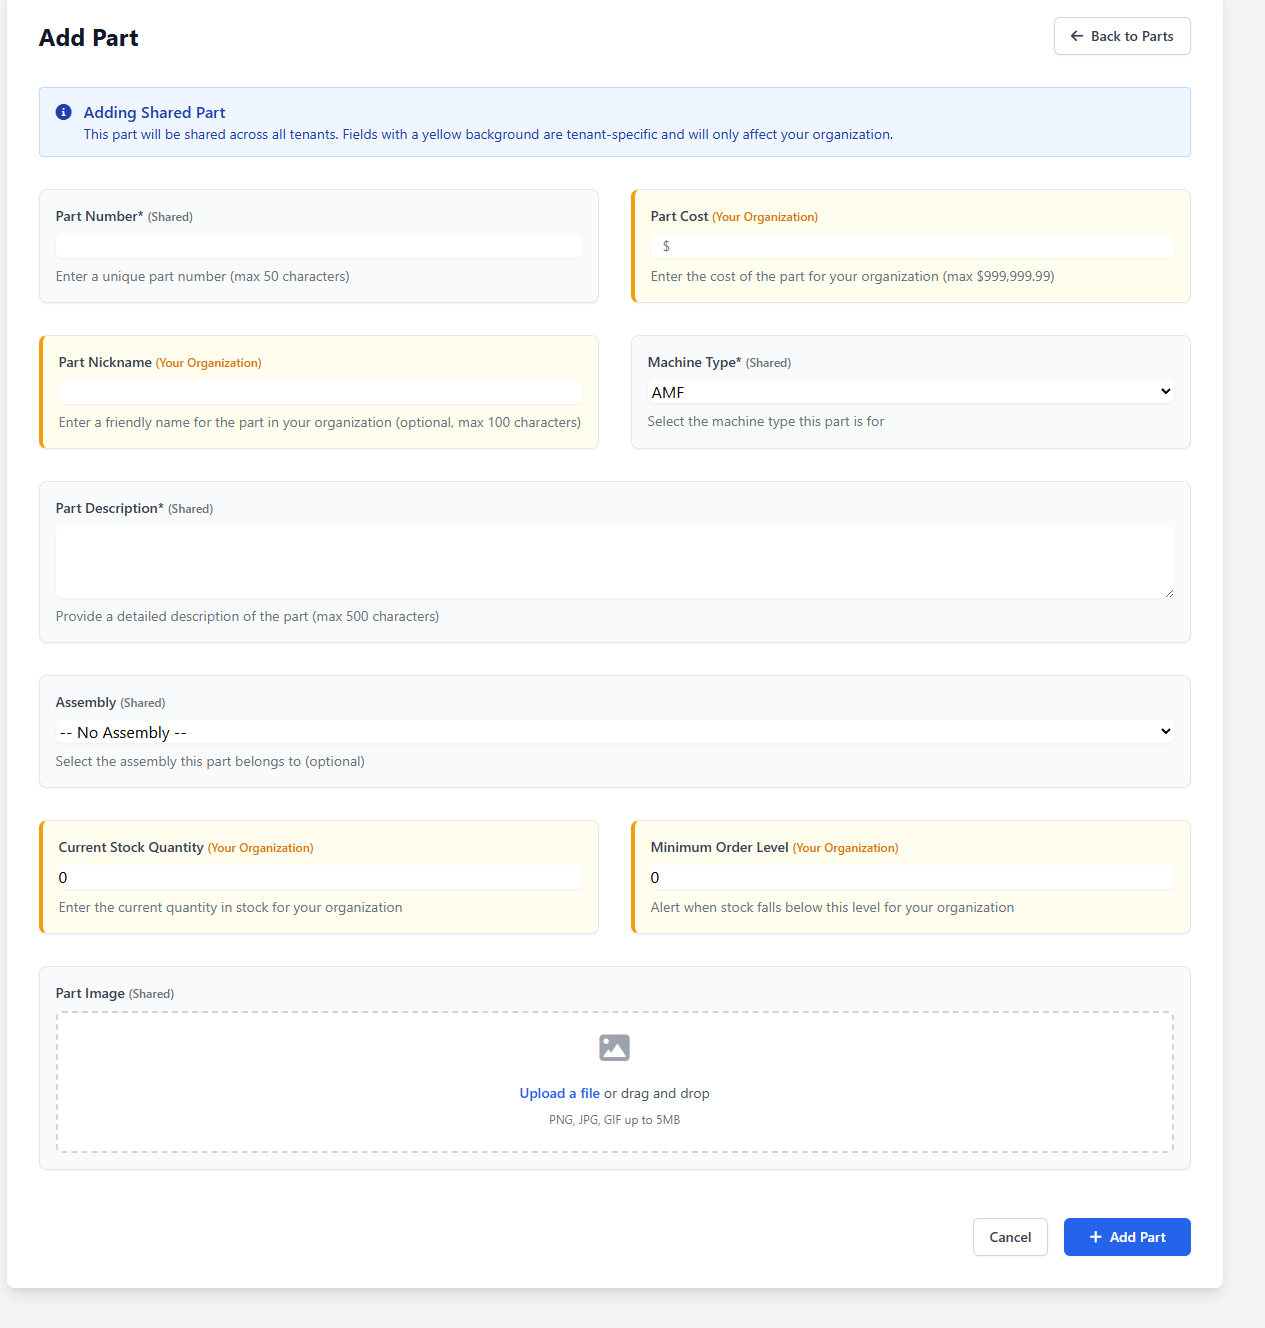Click the Adding Shared Part banner title
This screenshot has width=1265, height=1328.
pyautogui.click(x=154, y=112)
